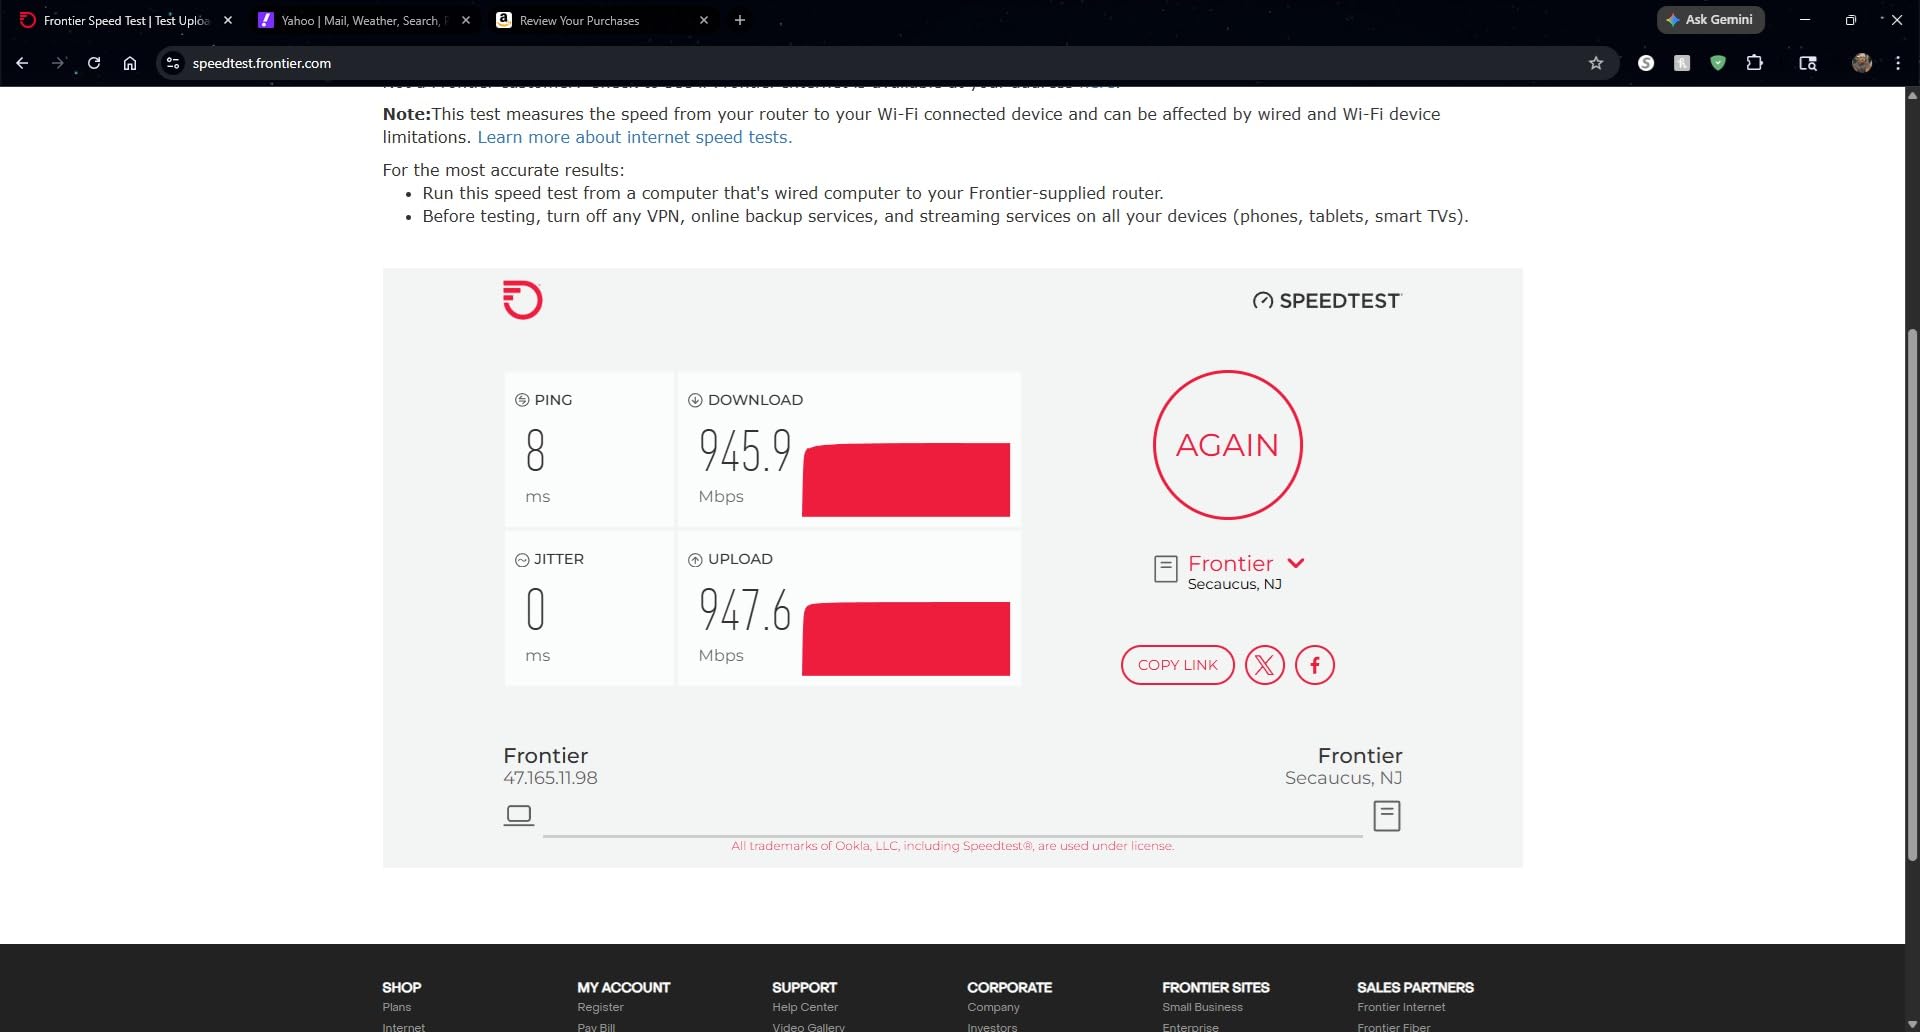1920x1032 pixels.
Task: View site information for speedtest.frontier.com
Action: [173, 63]
